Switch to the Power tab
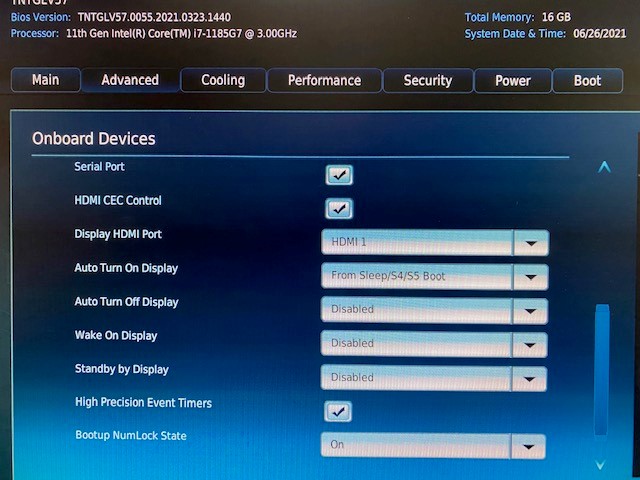This screenshot has height=480, width=640. pos(512,80)
